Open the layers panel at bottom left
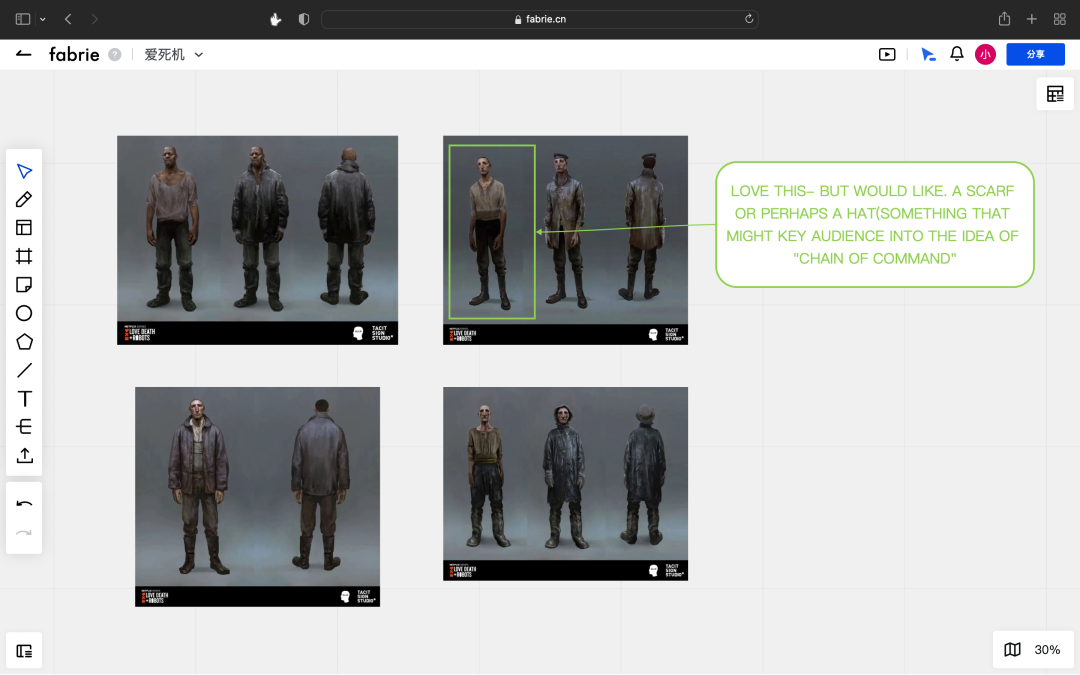Screen dimensions: 1080x675 click(24, 651)
